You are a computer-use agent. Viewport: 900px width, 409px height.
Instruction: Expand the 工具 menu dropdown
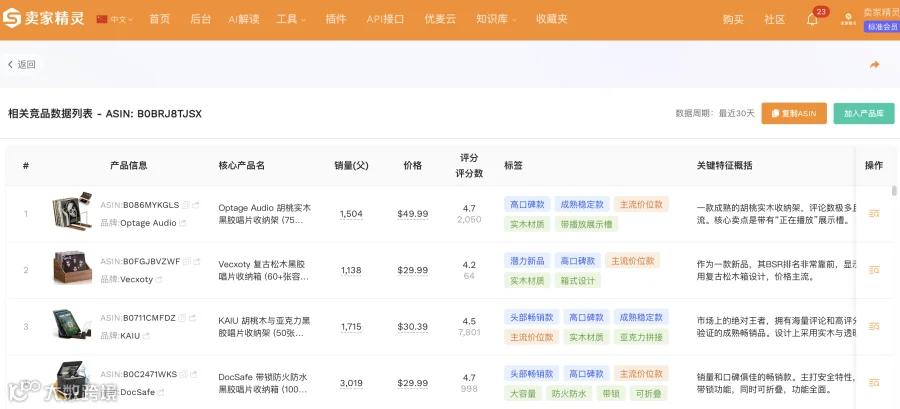pos(291,19)
